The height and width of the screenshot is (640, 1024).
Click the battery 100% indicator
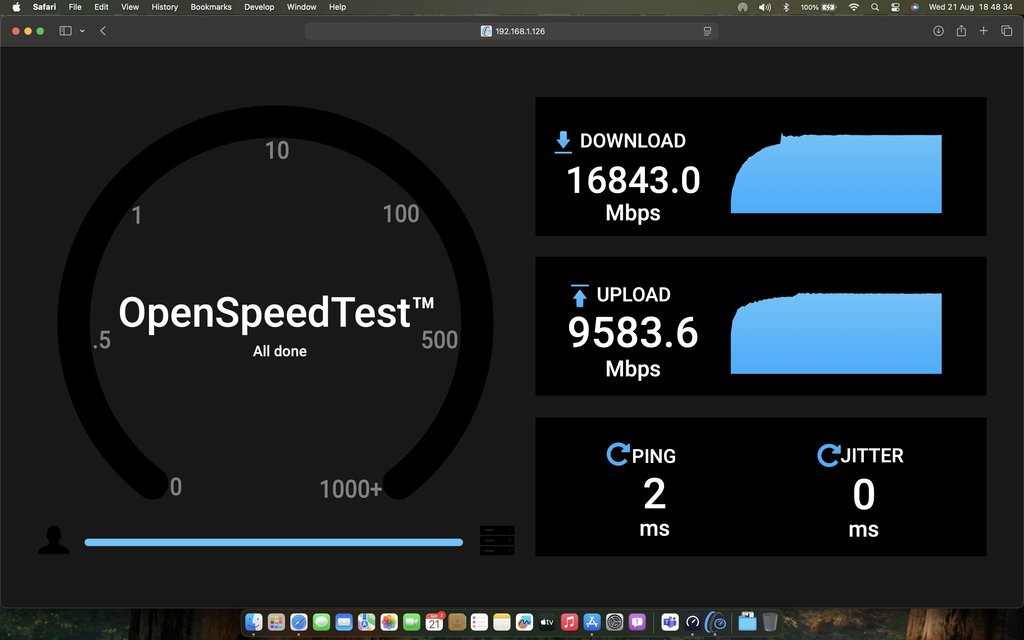click(818, 7)
